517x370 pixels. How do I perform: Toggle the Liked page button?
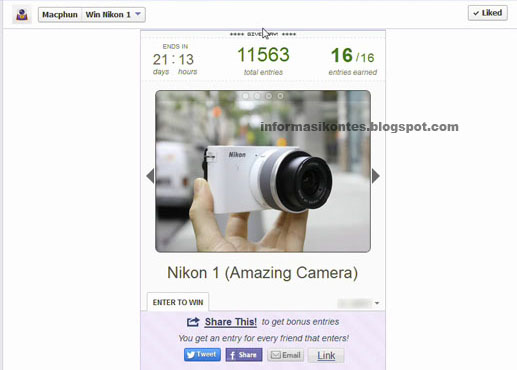488,13
